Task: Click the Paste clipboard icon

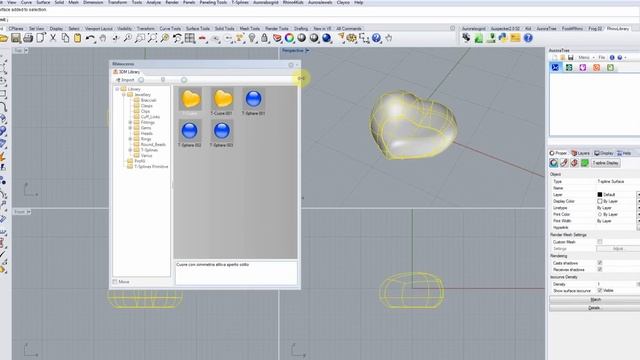Action: pos(78,38)
